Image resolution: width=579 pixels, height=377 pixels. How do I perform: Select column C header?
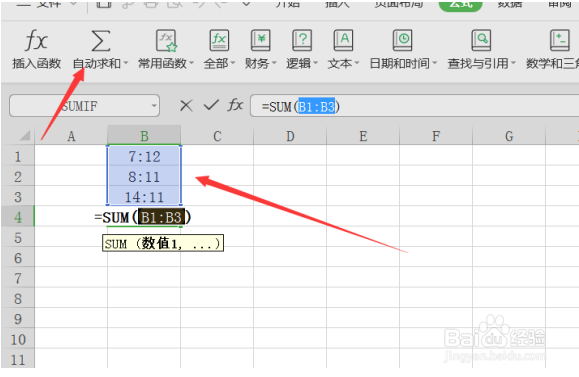point(217,136)
